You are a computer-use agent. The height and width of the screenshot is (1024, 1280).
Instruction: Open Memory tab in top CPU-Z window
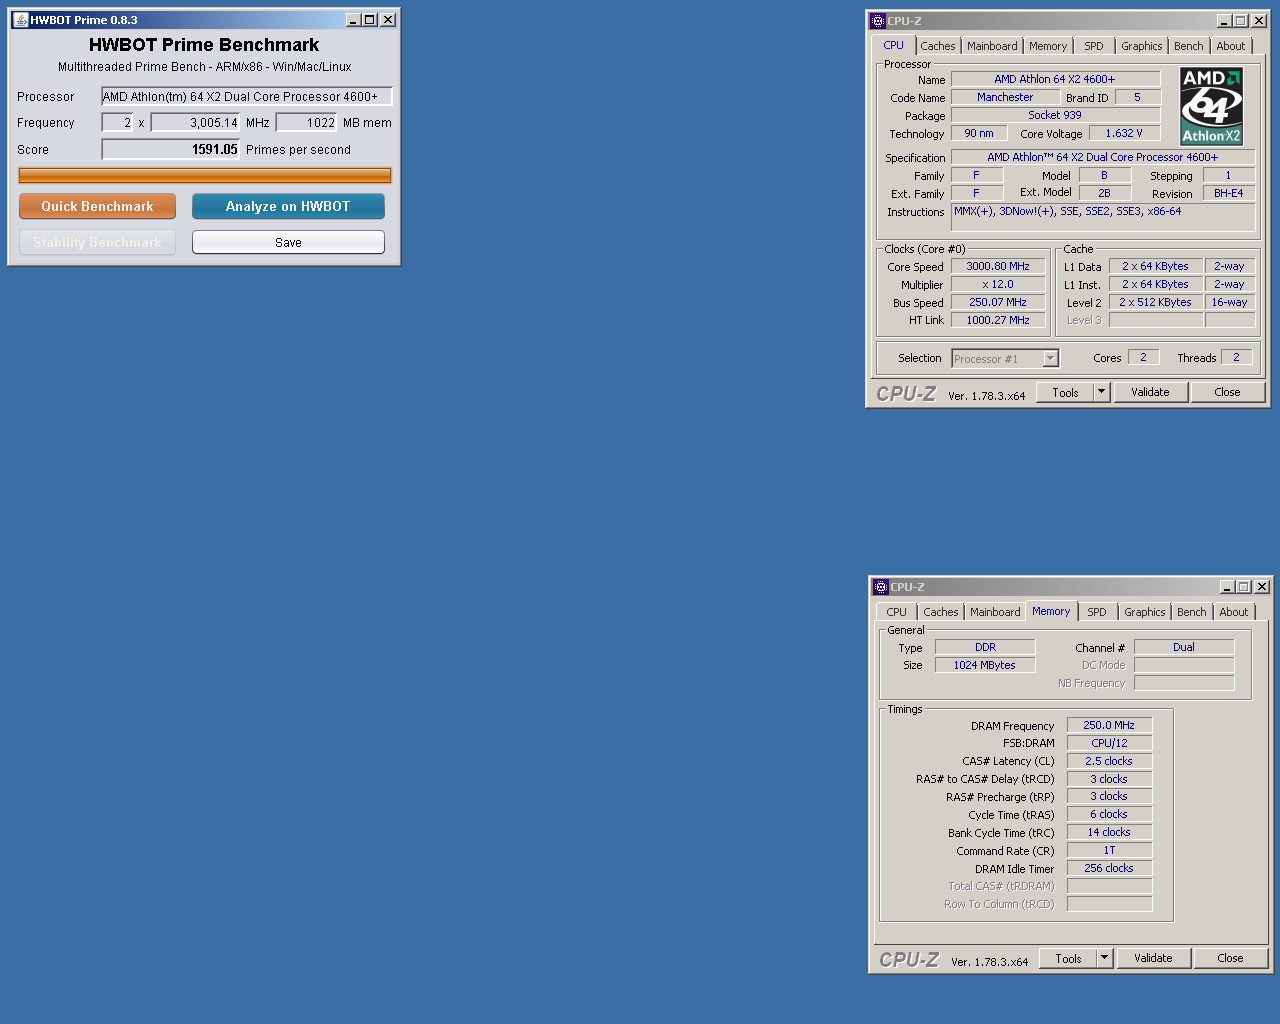[x=1048, y=46]
